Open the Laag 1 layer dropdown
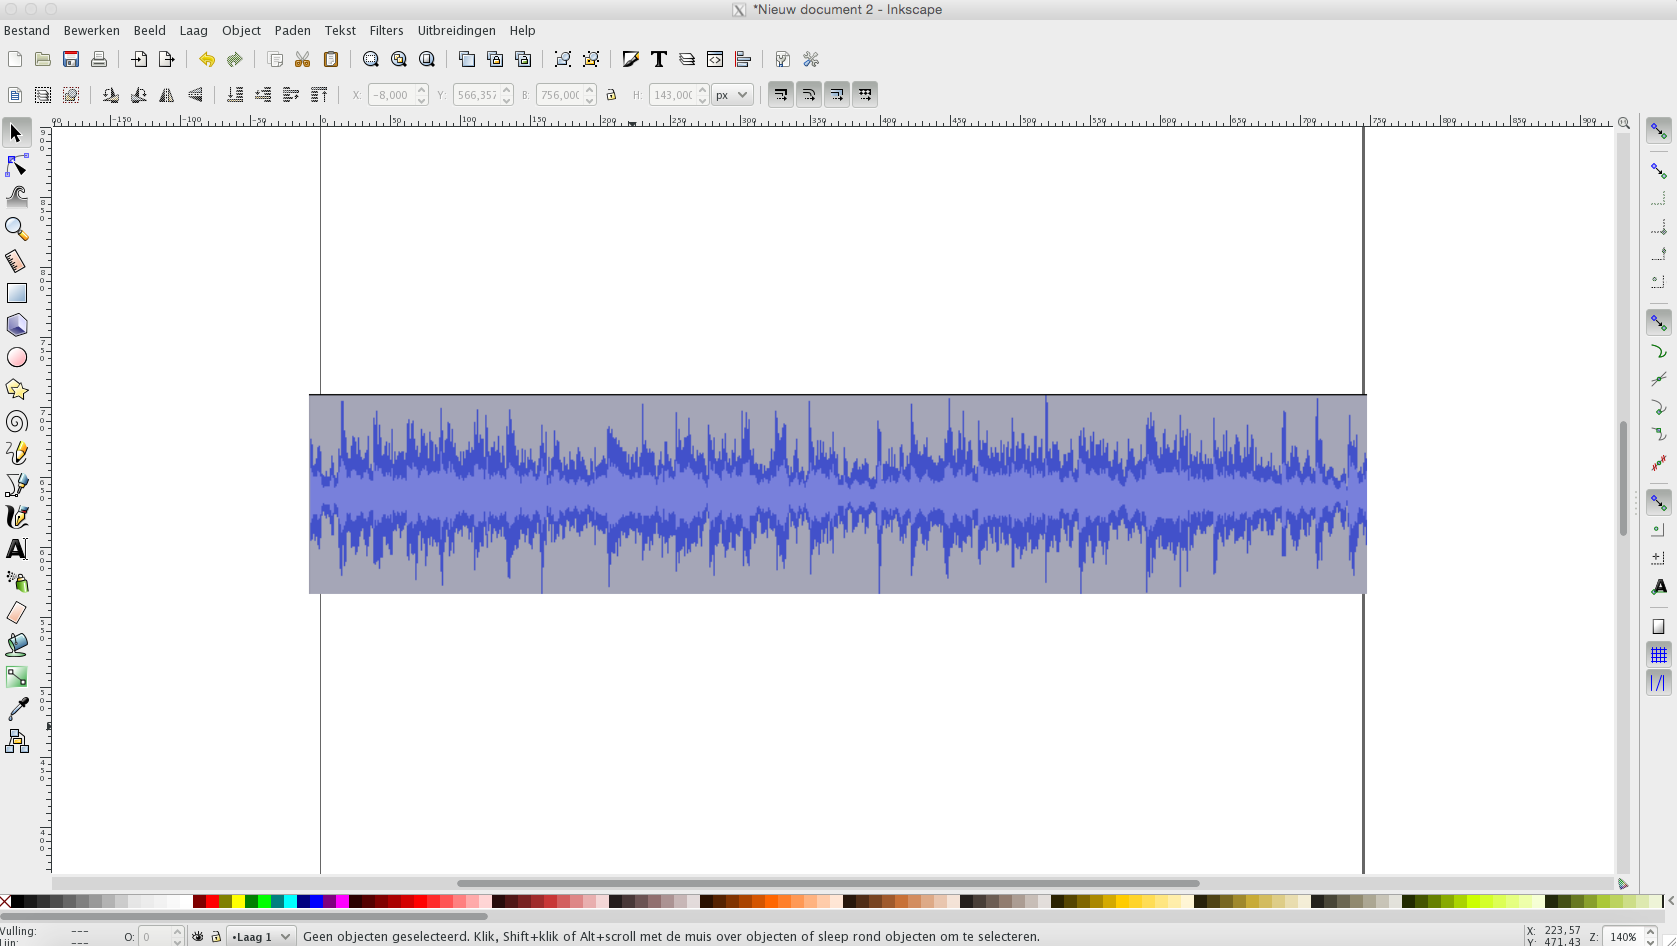Image resolution: width=1677 pixels, height=946 pixels. [261, 937]
